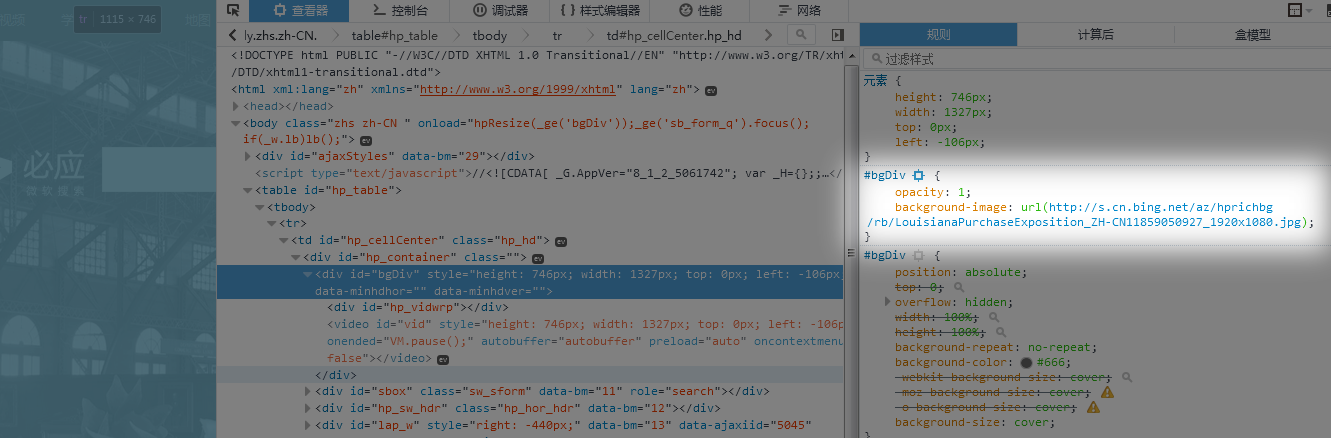Collapse the div#hp_container node
This screenshot has width=1331, height=438.
point(296,257)
